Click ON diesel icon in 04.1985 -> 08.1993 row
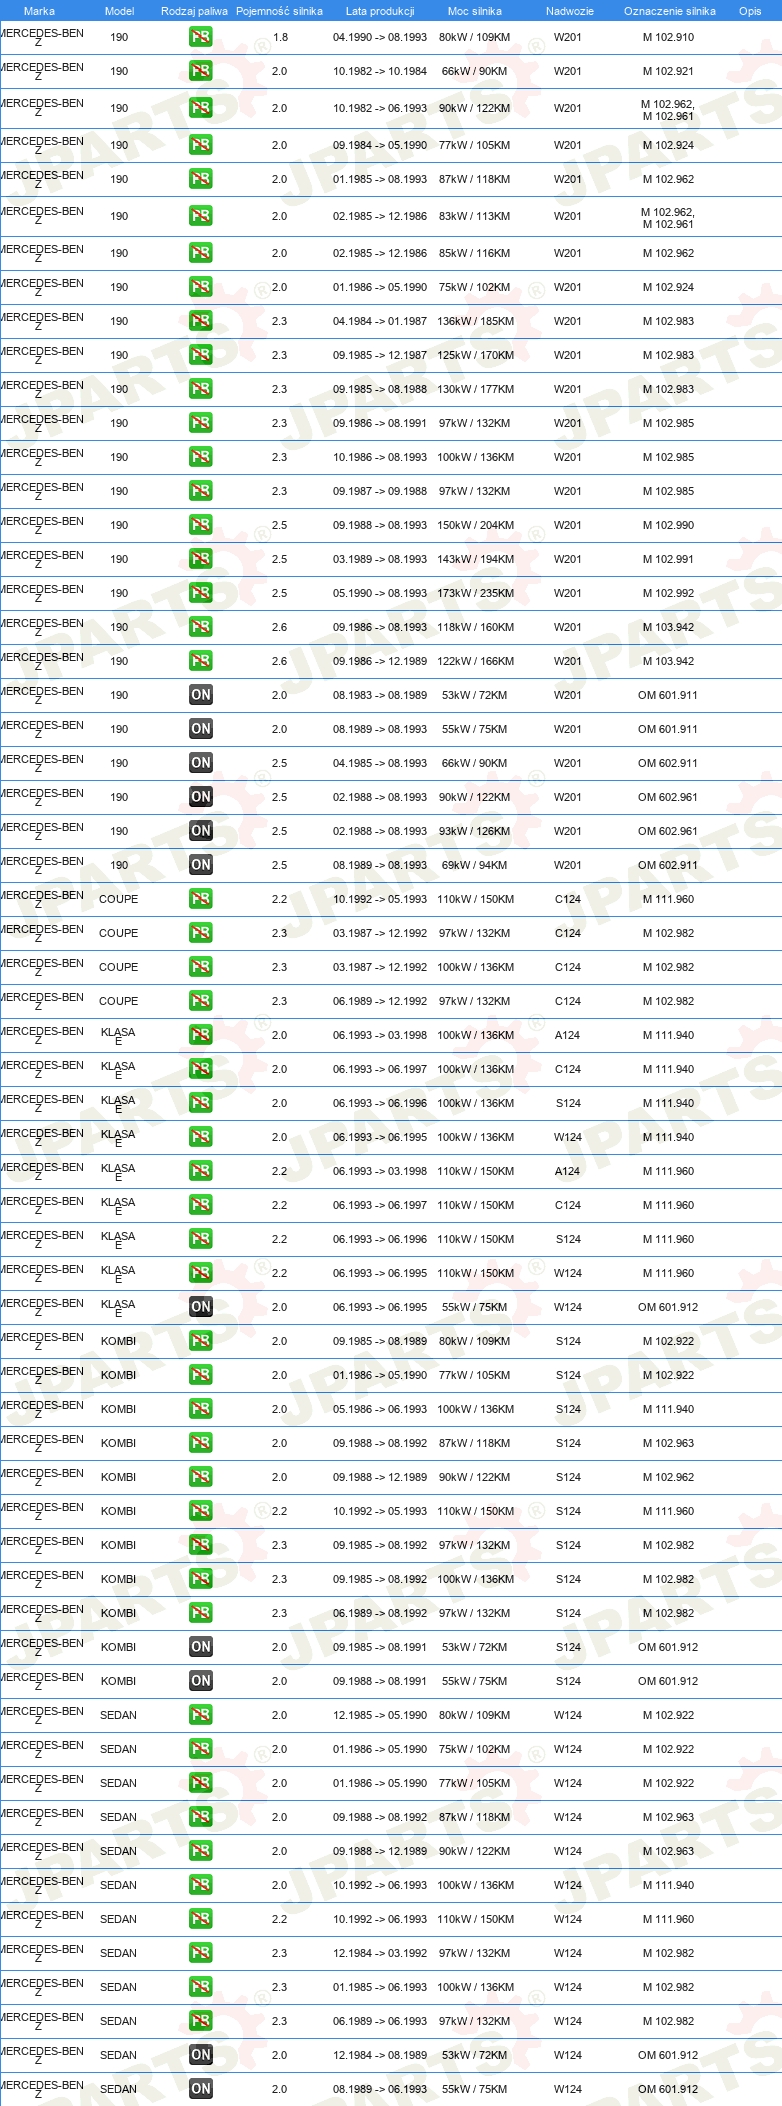The width and height of the screenshot is (782, 2106). pos(201,763)
